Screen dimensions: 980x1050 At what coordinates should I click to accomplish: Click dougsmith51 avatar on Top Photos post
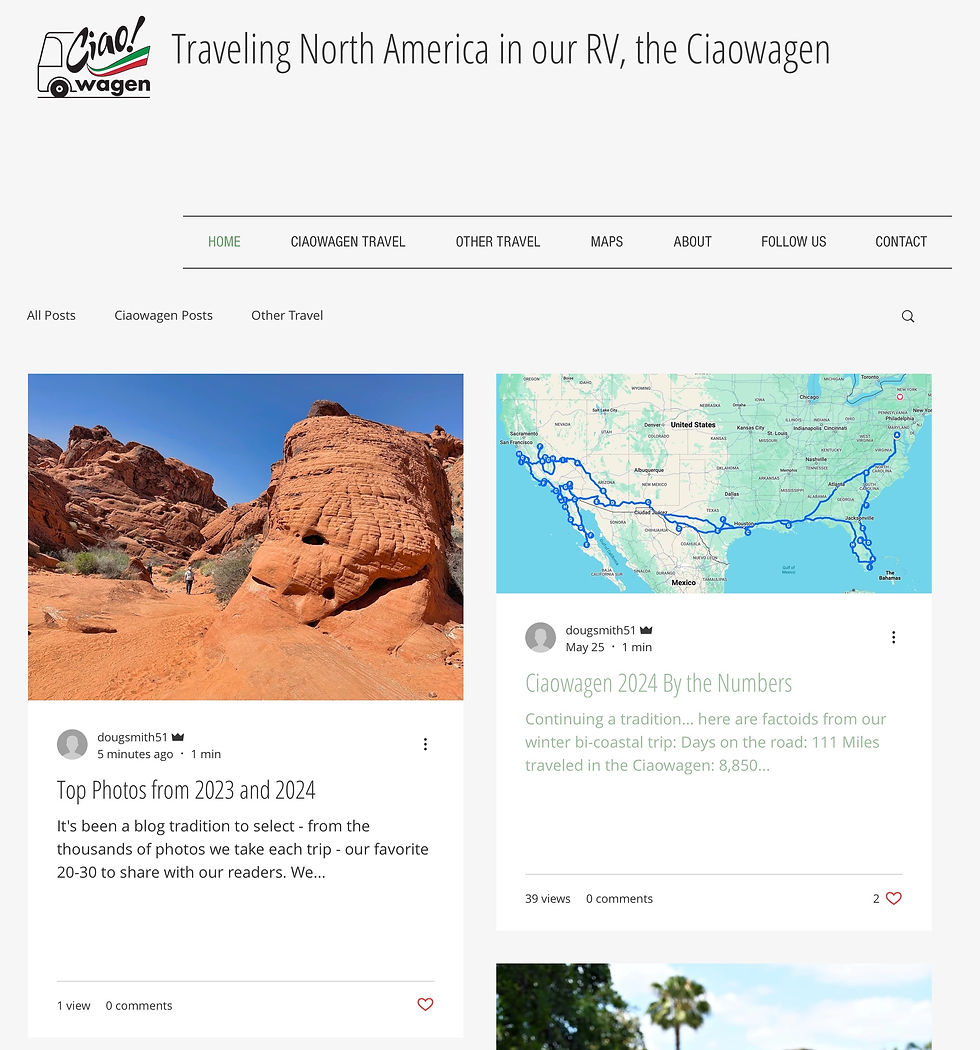72,745
